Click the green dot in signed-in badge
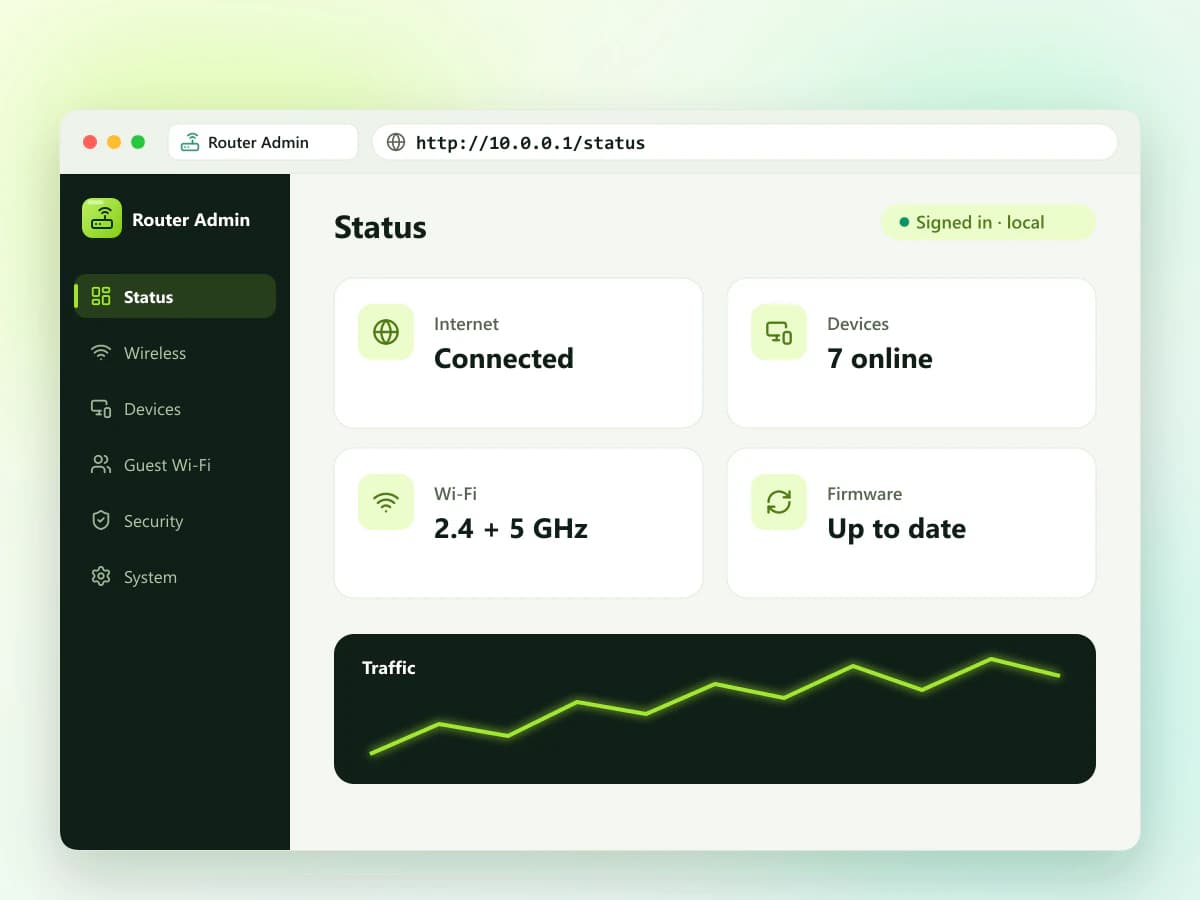The width and height of the screenshot is (1200, 900). [x=905, y=222]
